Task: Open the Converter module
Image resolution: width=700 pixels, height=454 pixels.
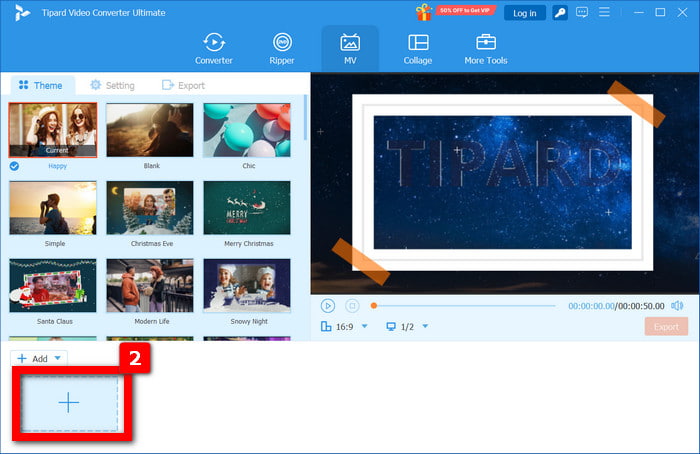Action: [213, 49]
